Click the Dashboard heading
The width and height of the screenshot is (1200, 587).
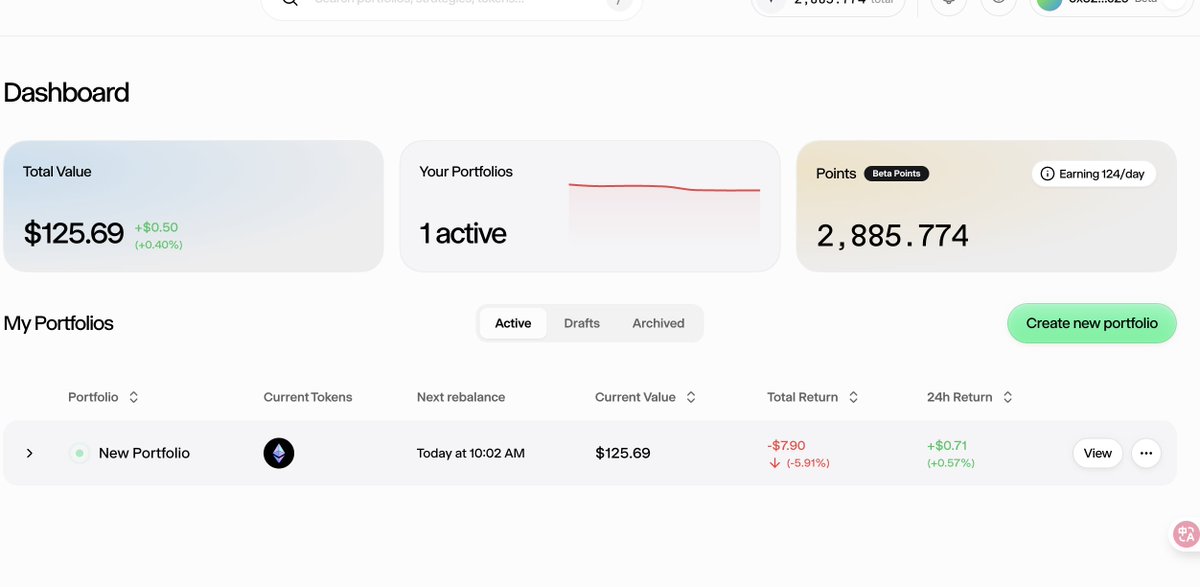click(66, 93)
